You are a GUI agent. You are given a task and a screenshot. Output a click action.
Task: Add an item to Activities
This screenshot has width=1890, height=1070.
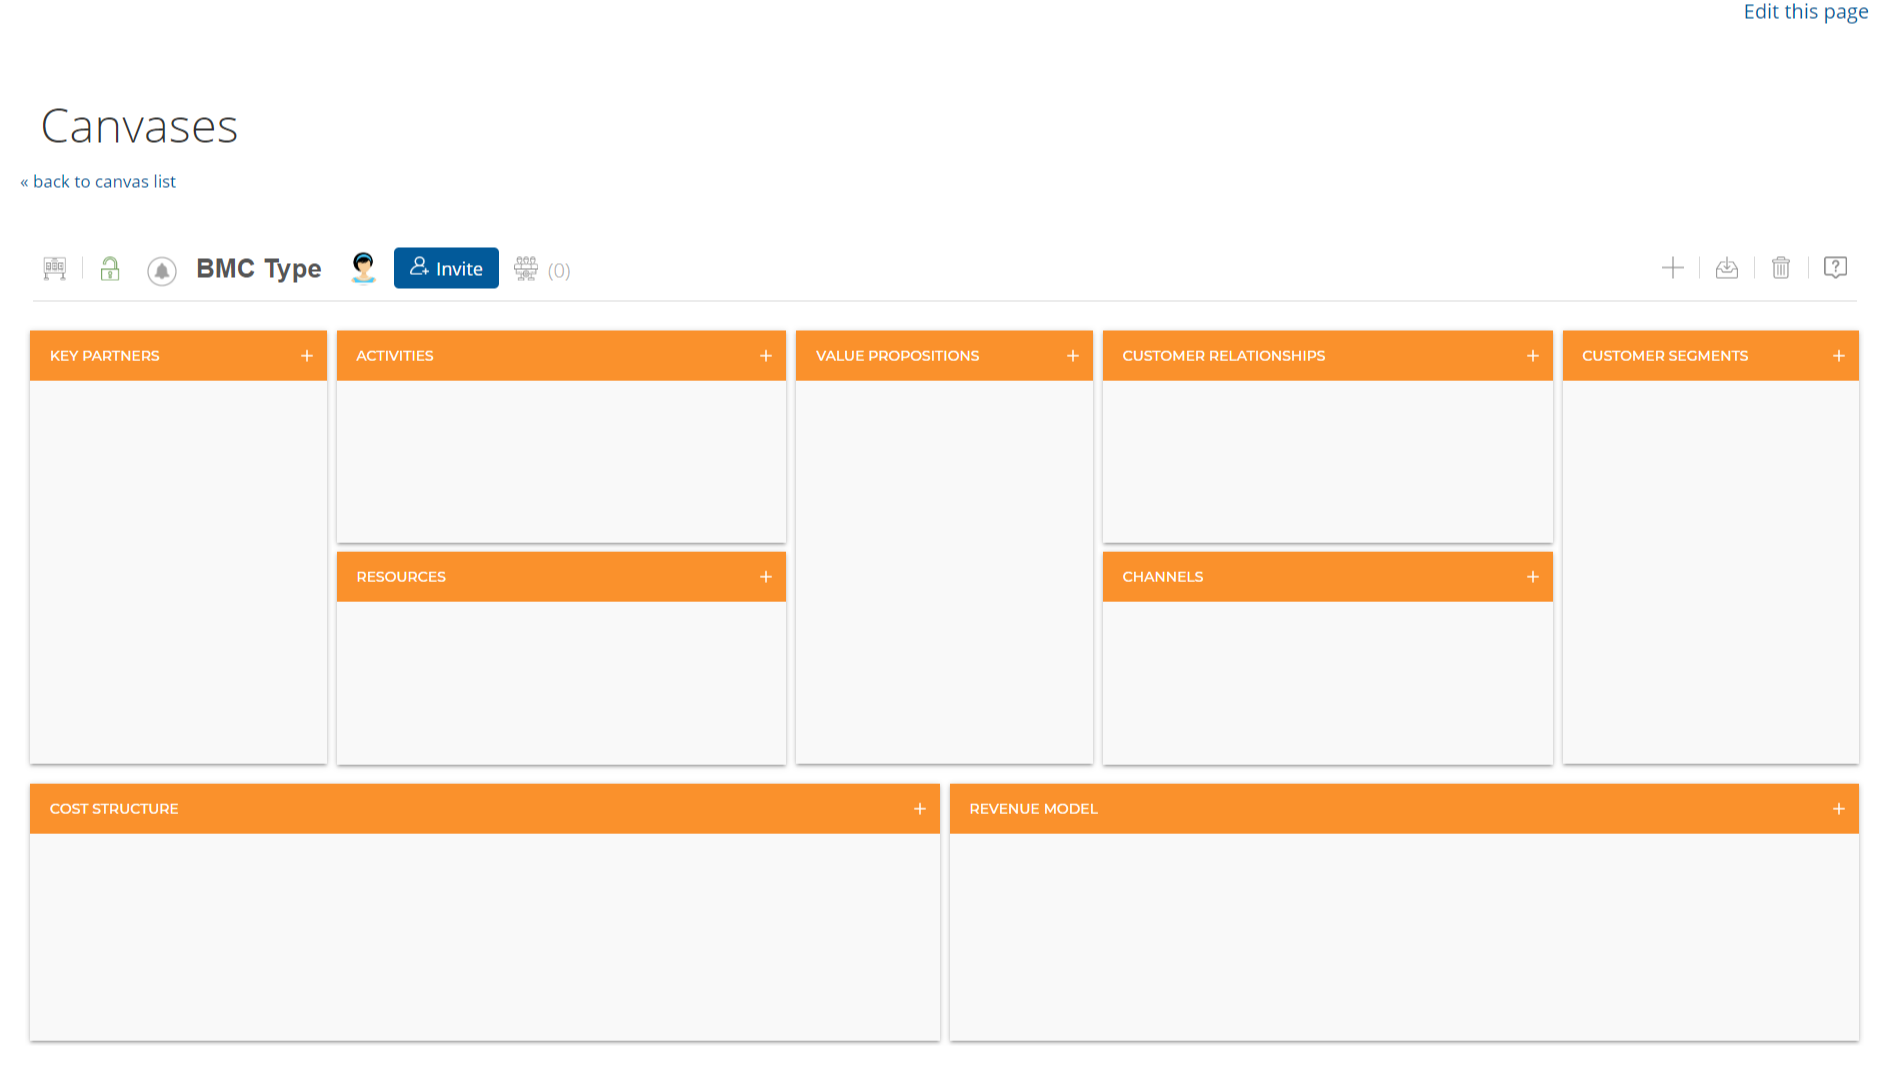pos(767,355)
